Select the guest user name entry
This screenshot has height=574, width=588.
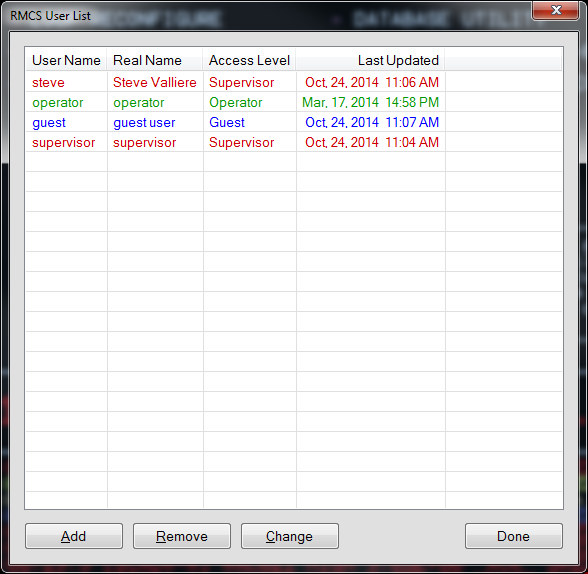point(49,123)
